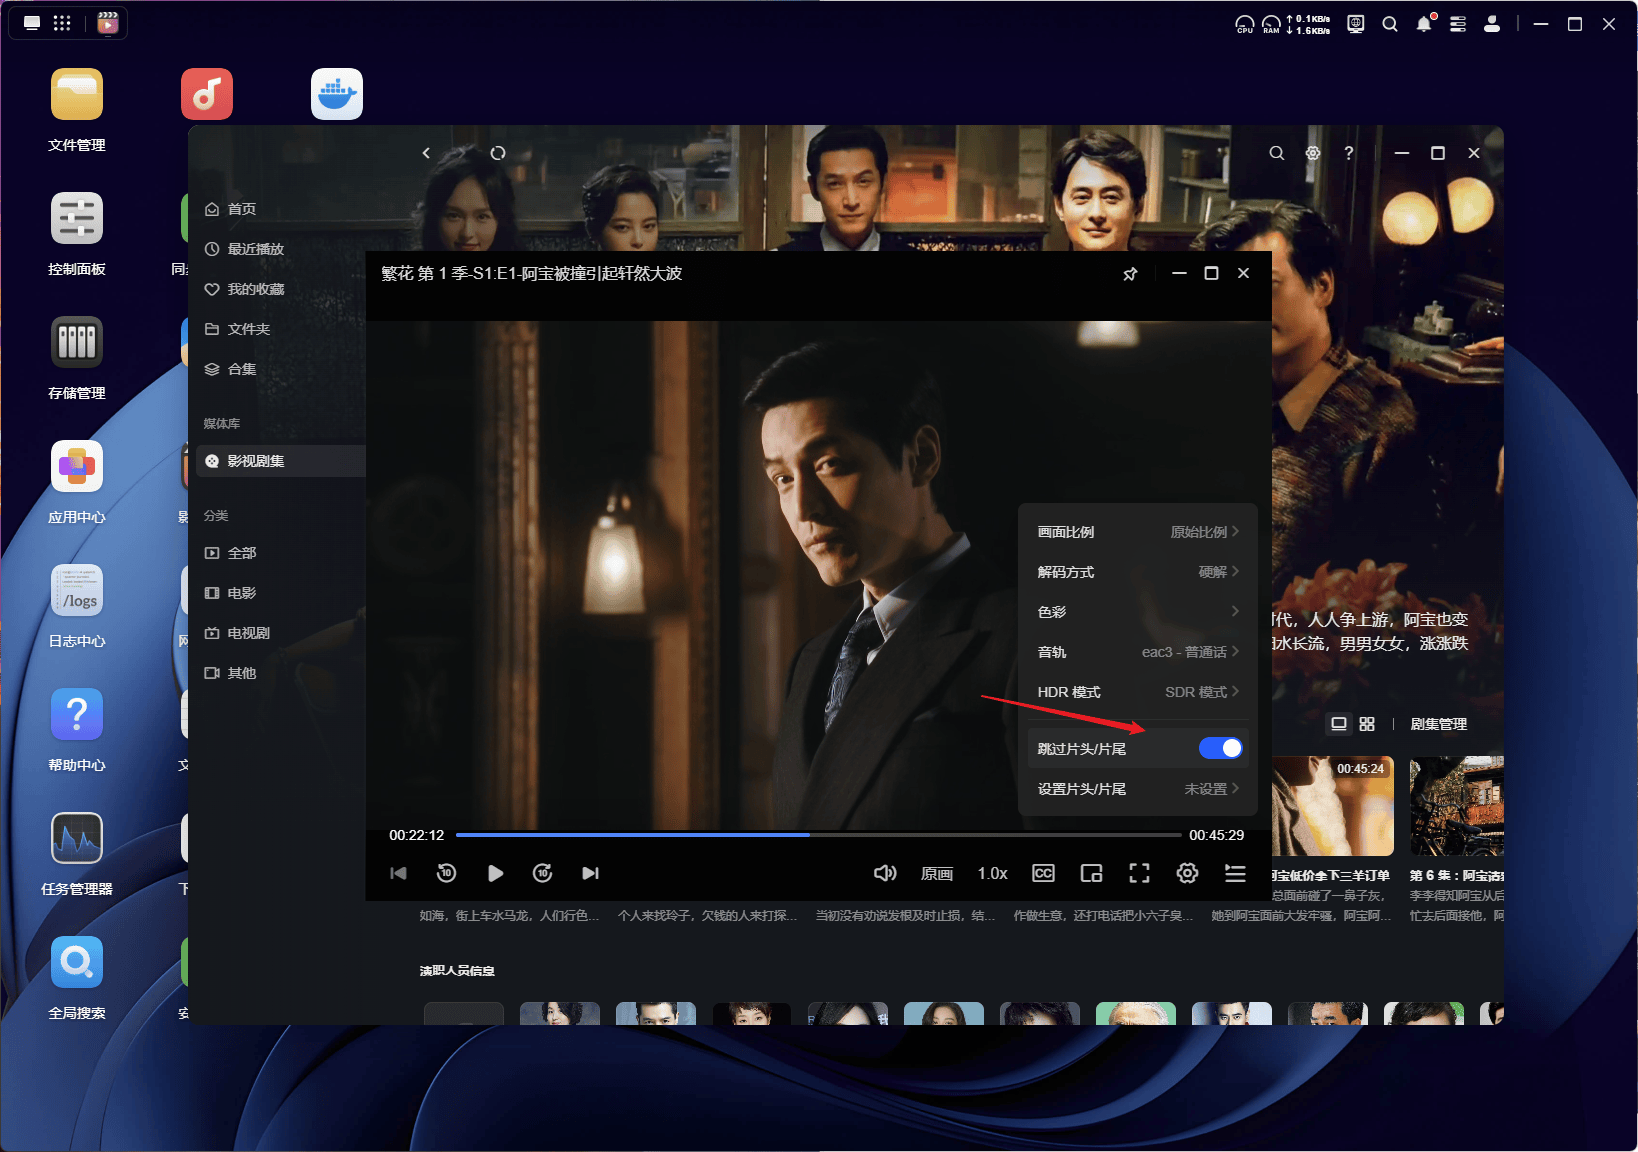The width and height of the screenshot is (1638, 1152).
Task: Switch to 最近播放 in the sidebar
Action: pyautogui.click(x=253, y=249)
